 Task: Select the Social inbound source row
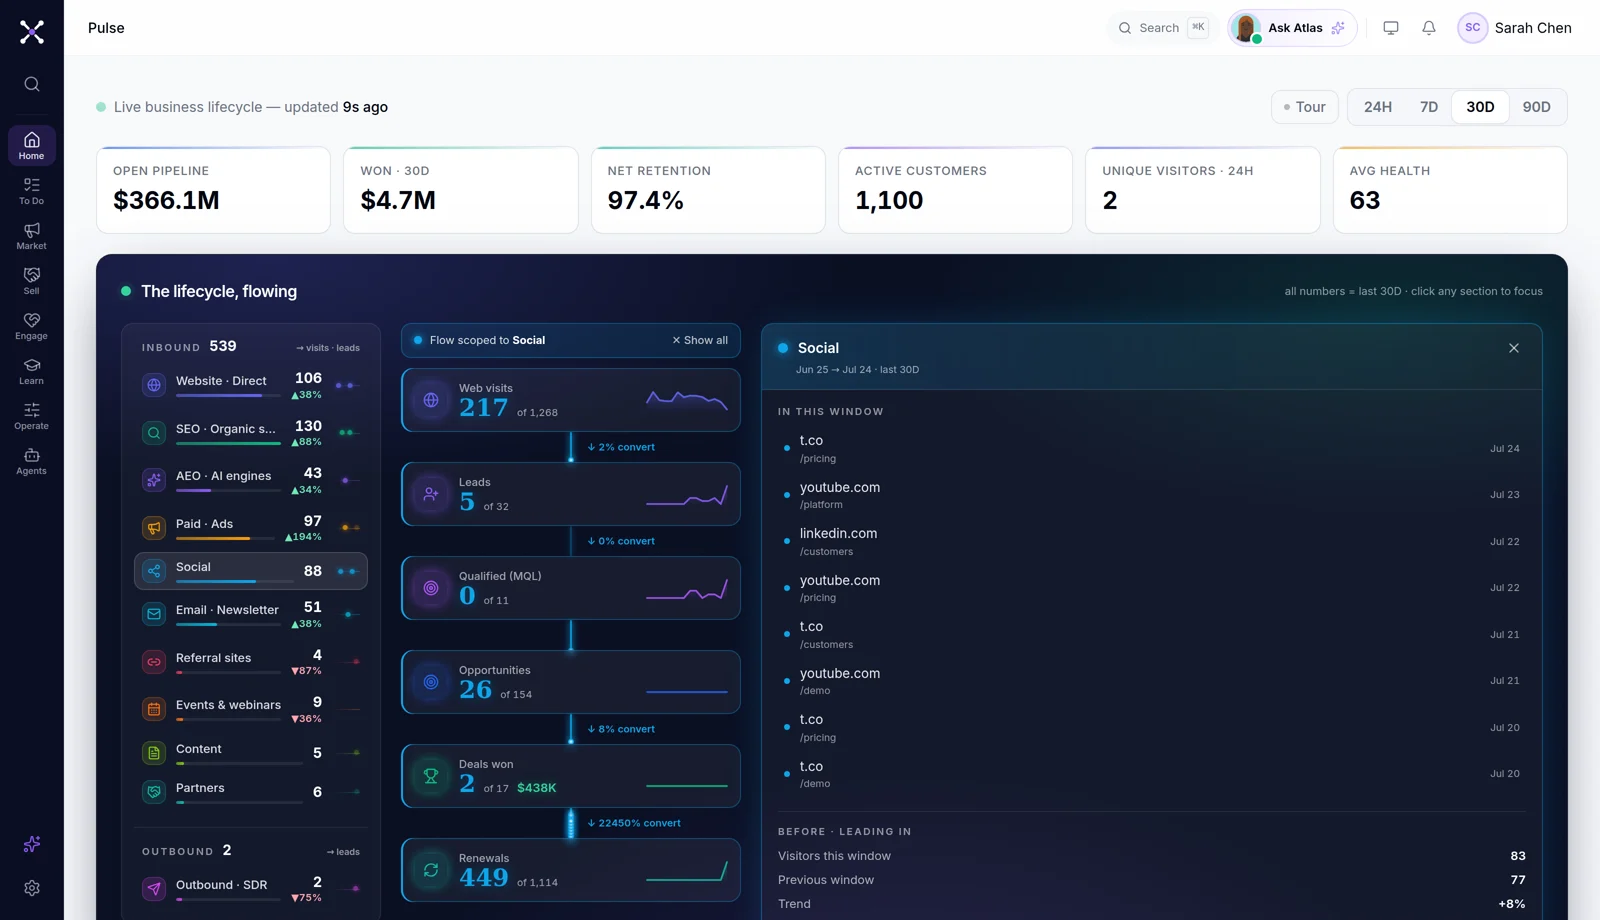tap(251, 571)
